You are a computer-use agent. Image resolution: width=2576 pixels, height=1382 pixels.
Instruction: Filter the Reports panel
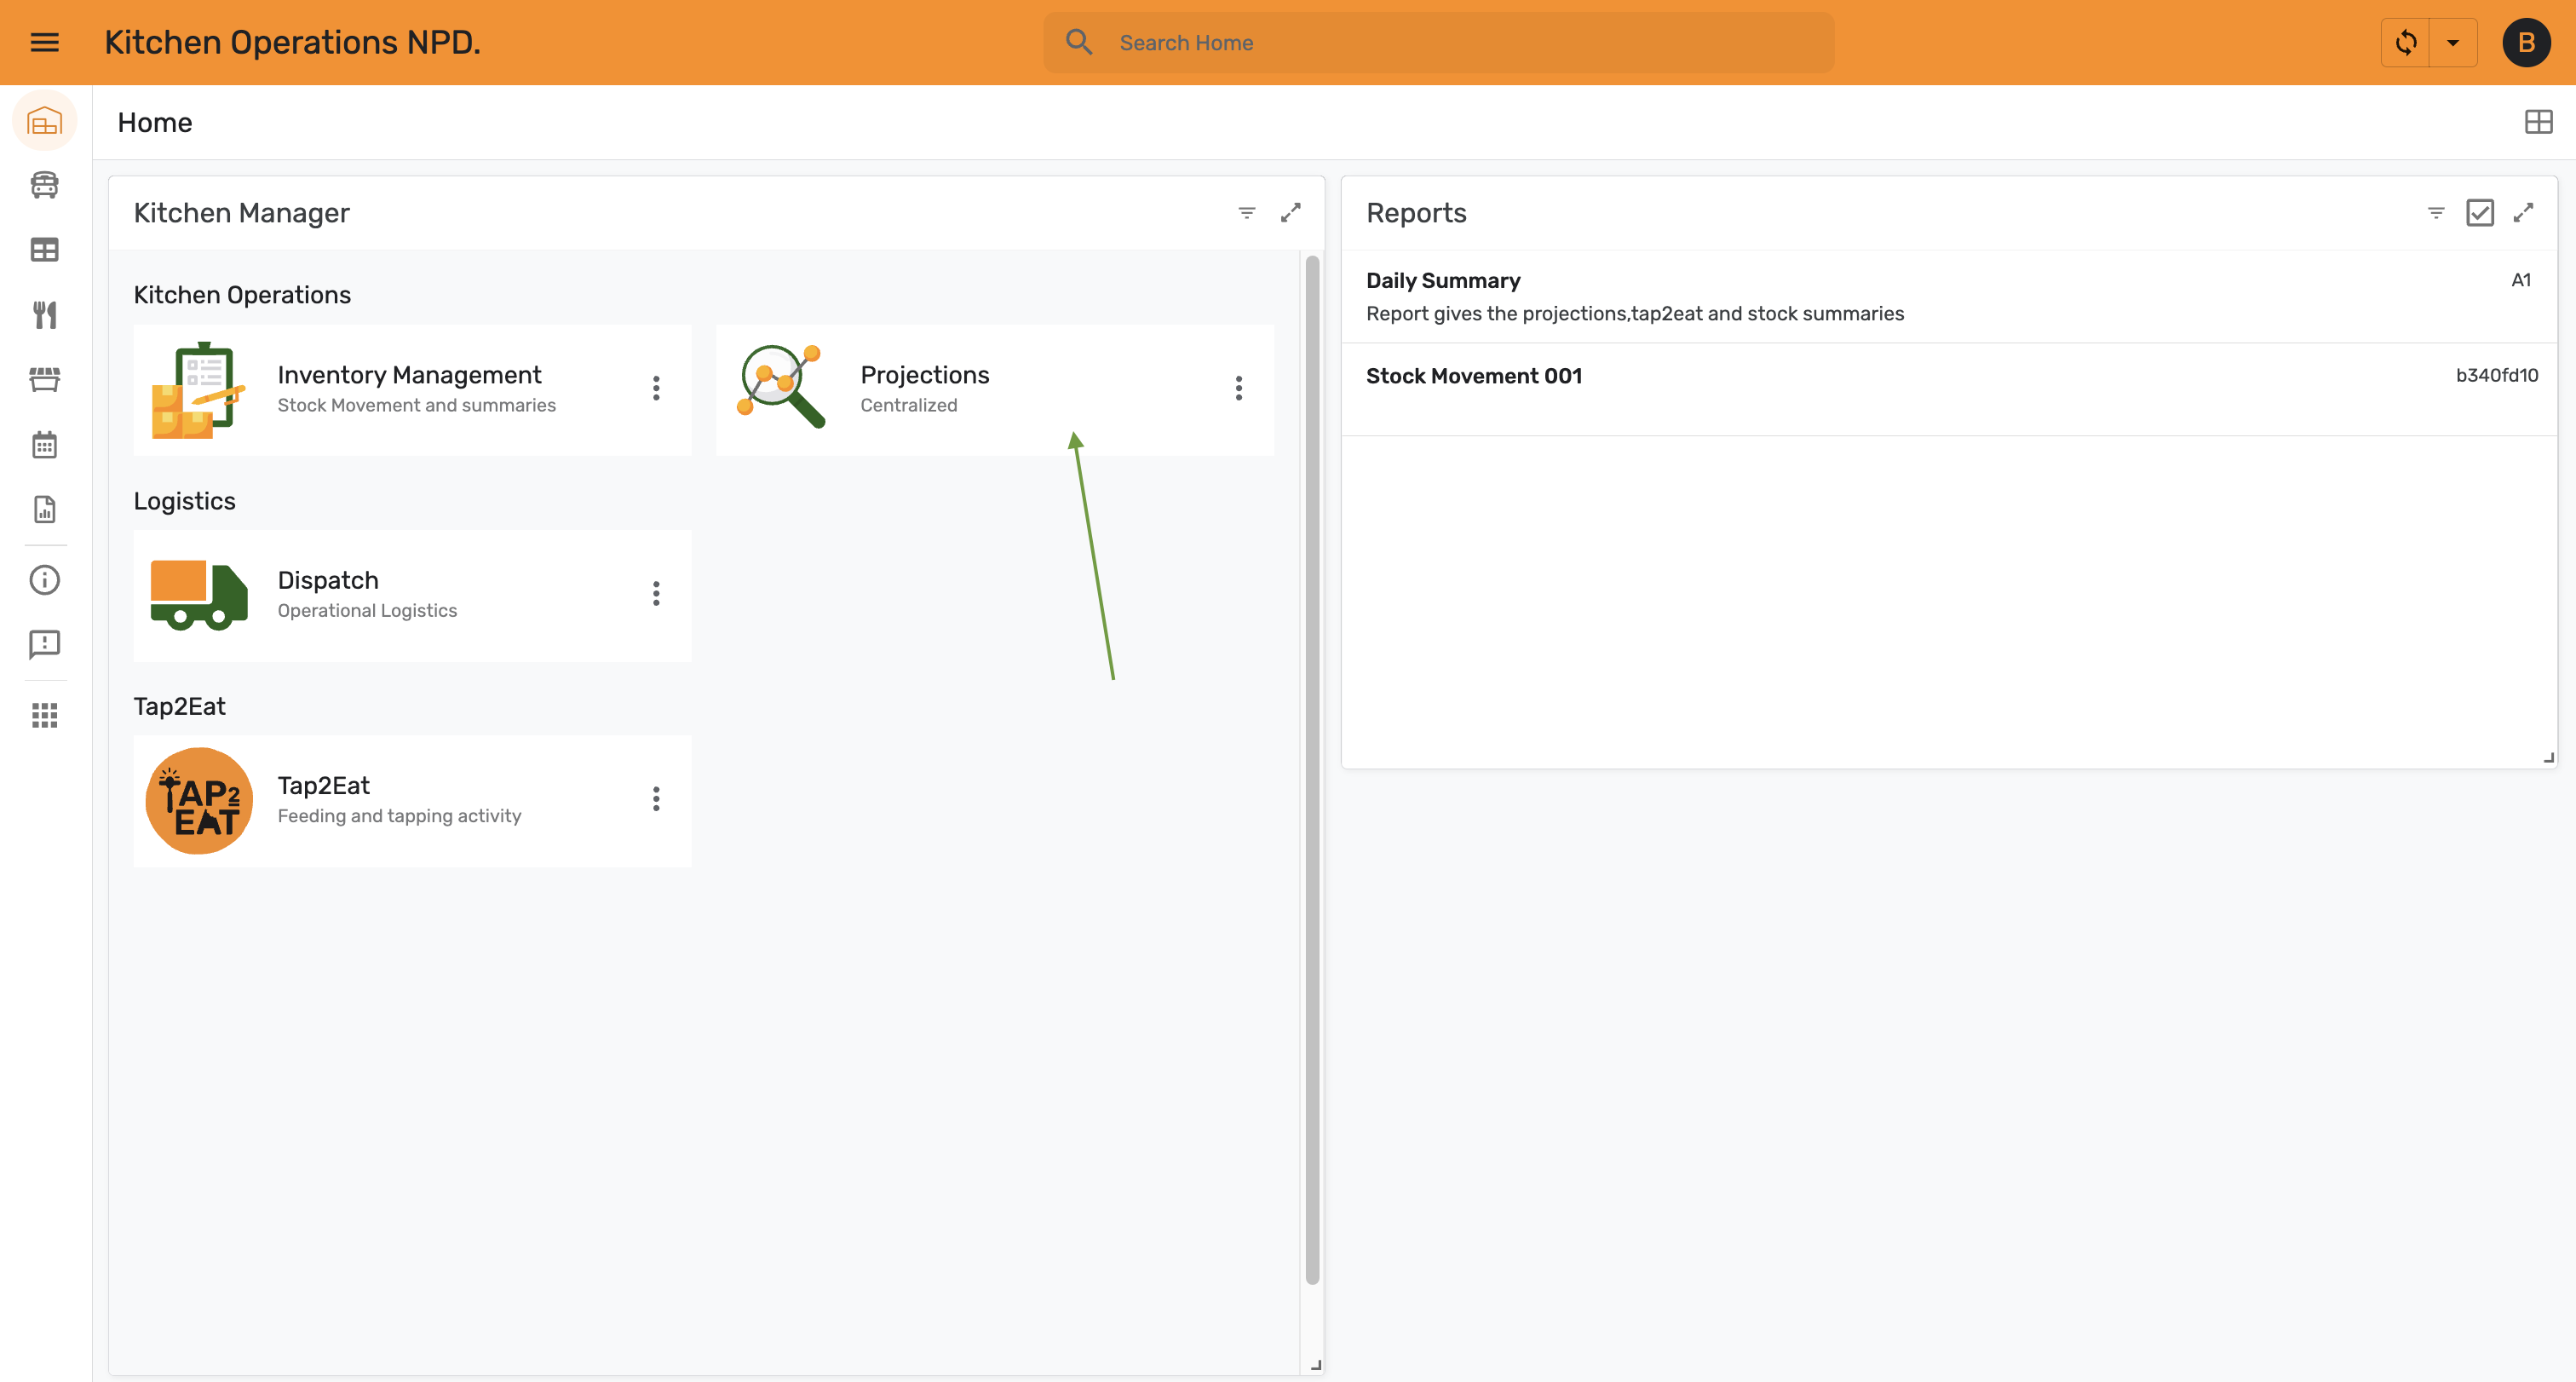coord(2436,213)
